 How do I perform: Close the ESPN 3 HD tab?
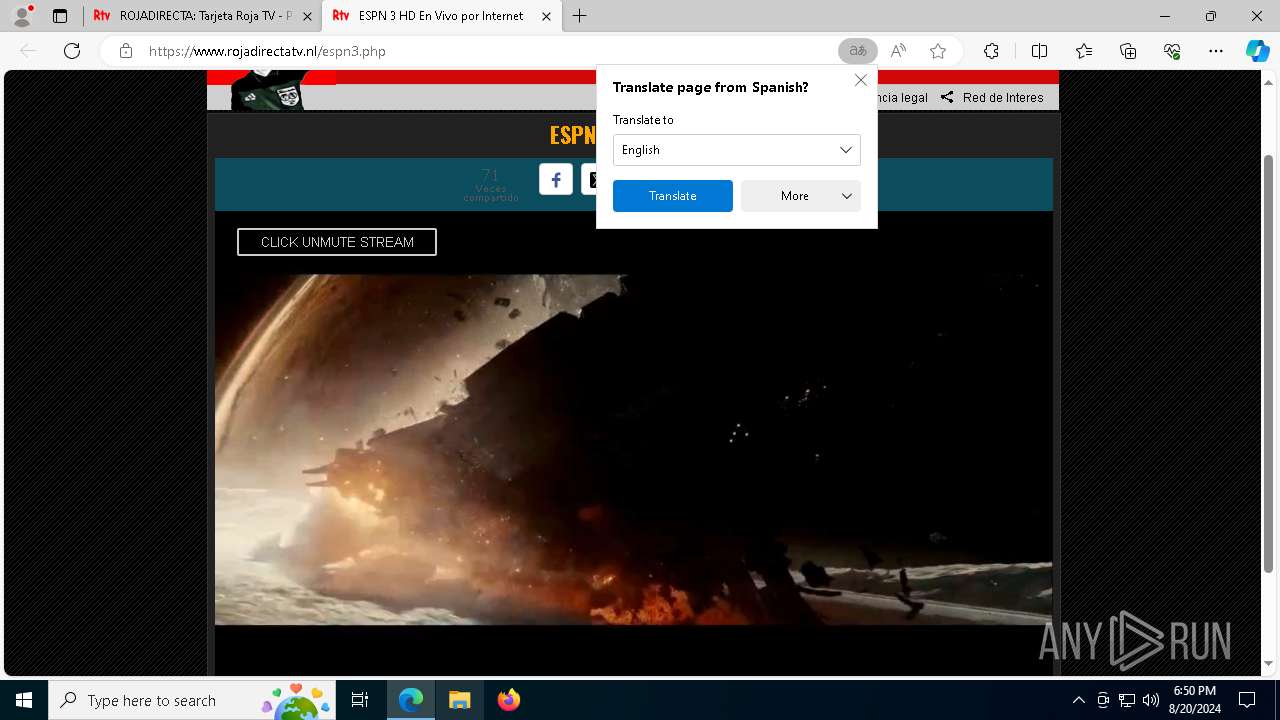546,16
